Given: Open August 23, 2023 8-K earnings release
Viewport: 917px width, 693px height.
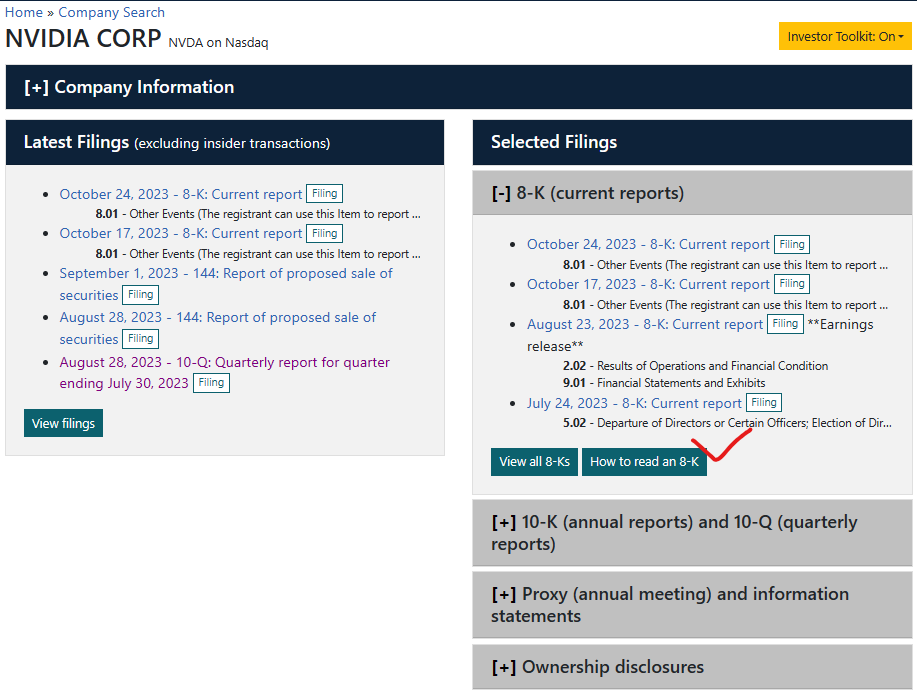Looking at the screenshot, I should click(645, 325).
